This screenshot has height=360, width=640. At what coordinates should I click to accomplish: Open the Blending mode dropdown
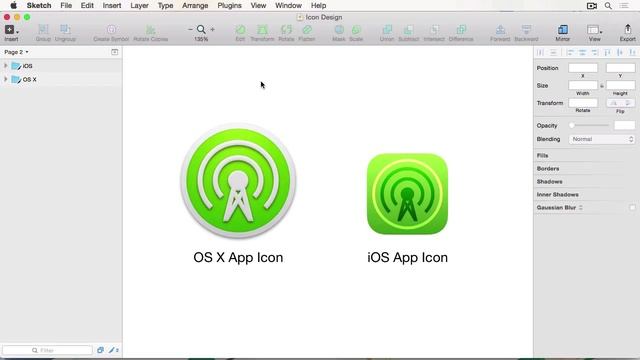[602, 139]
